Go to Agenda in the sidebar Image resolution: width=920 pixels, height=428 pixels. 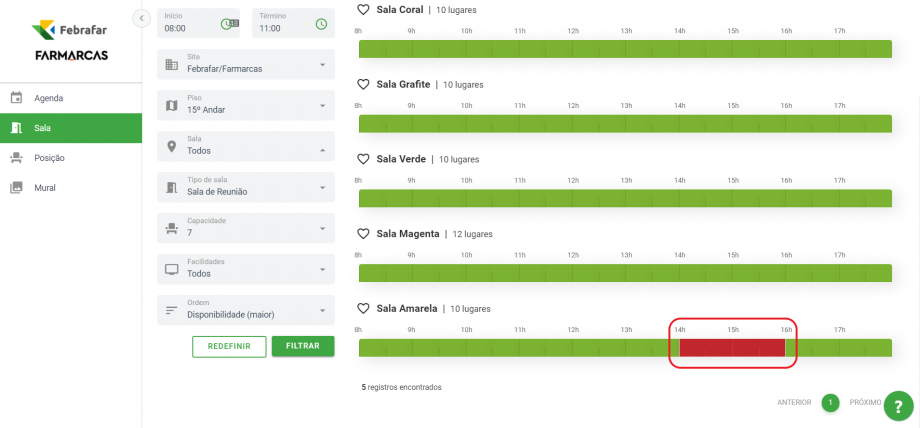click(49, 98)
